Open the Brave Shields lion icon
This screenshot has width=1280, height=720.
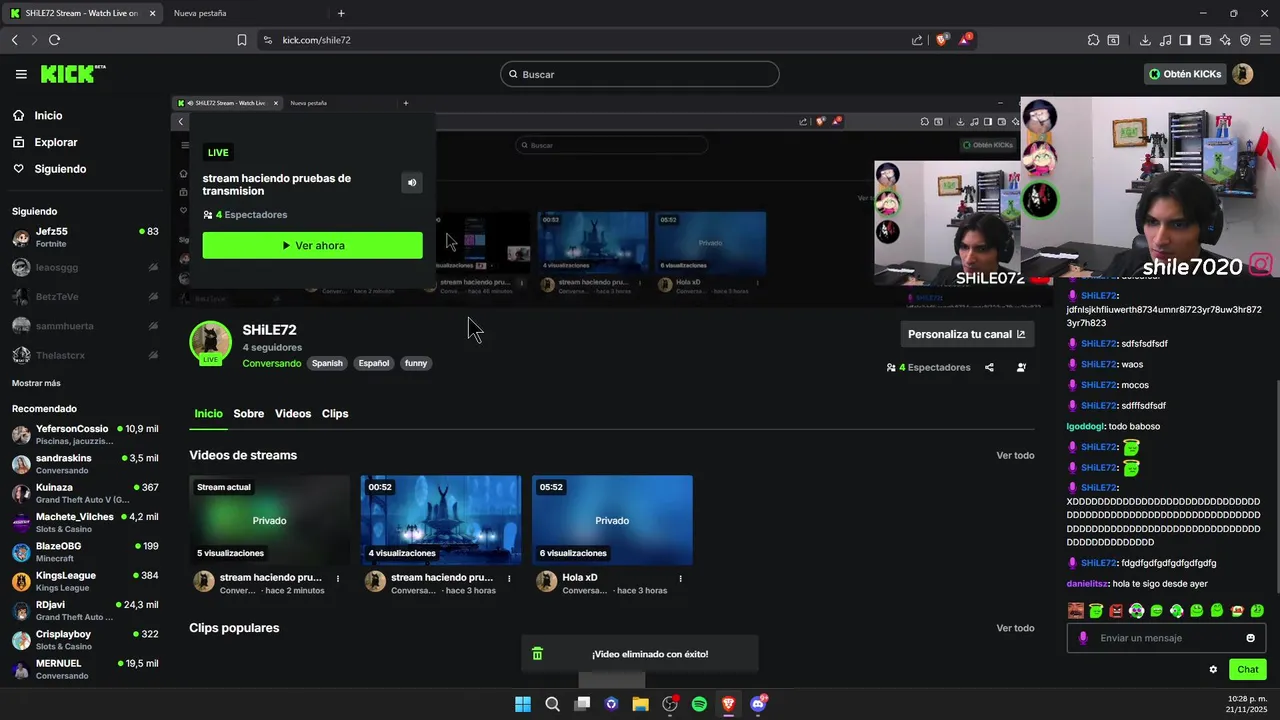pyautogui.click(x=941, y=40)
